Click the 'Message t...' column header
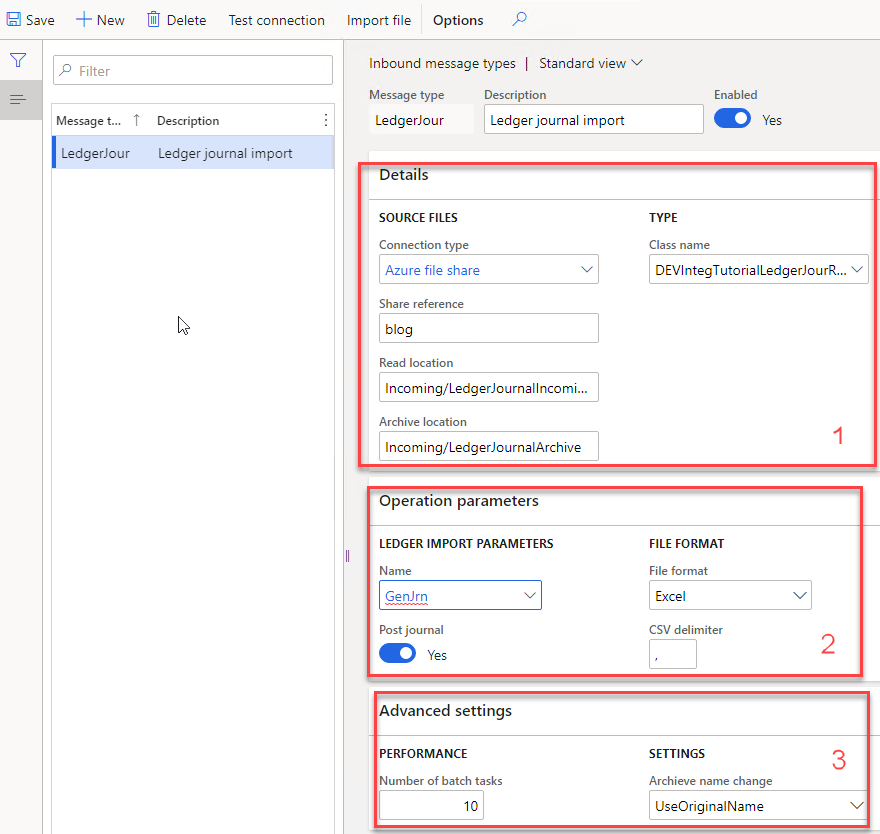Image resolution: width=880 pixels, height=834 pixels. click(x=88, y=121)
